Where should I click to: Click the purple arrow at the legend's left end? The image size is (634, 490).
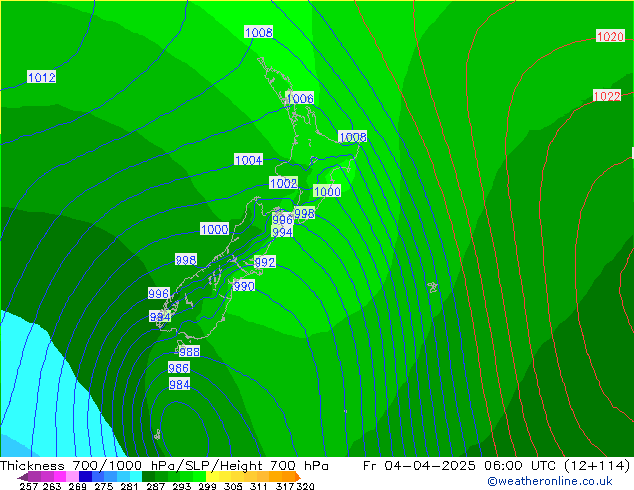pos(23,477)
